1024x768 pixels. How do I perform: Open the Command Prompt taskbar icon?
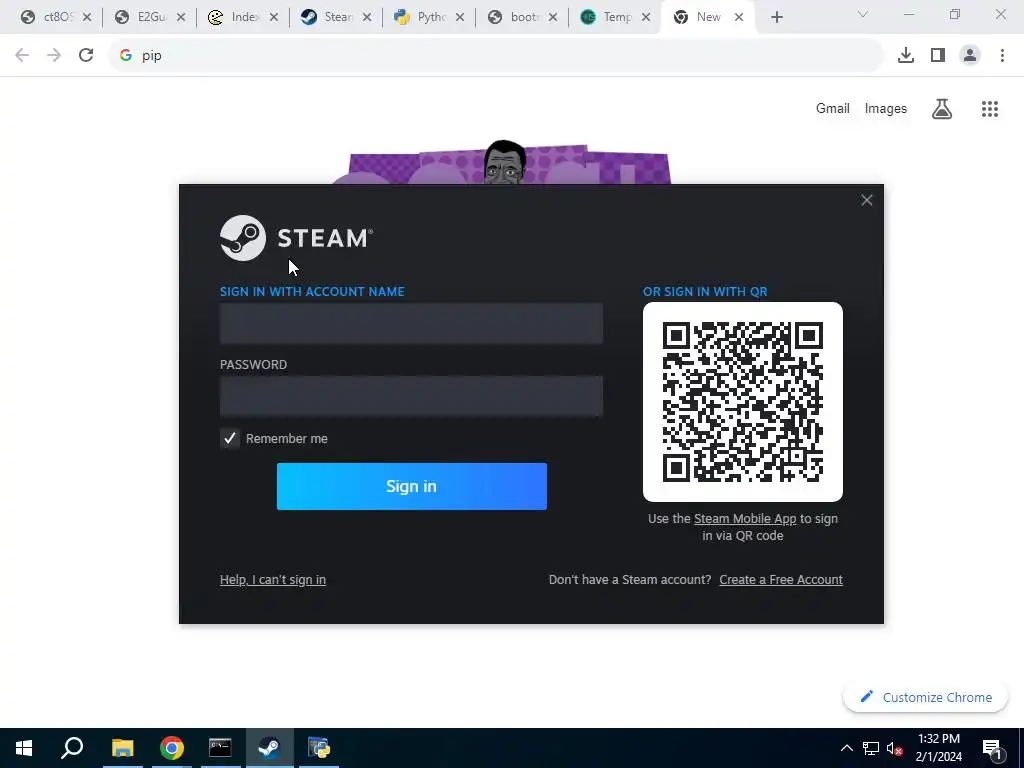[220, 748]
